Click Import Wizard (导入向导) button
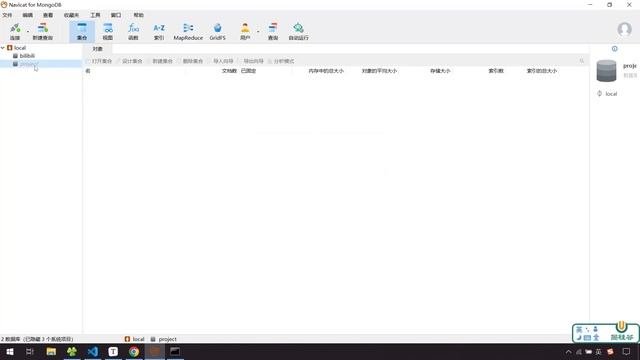This screenshot has width=640, height=360. pos(220,61)
